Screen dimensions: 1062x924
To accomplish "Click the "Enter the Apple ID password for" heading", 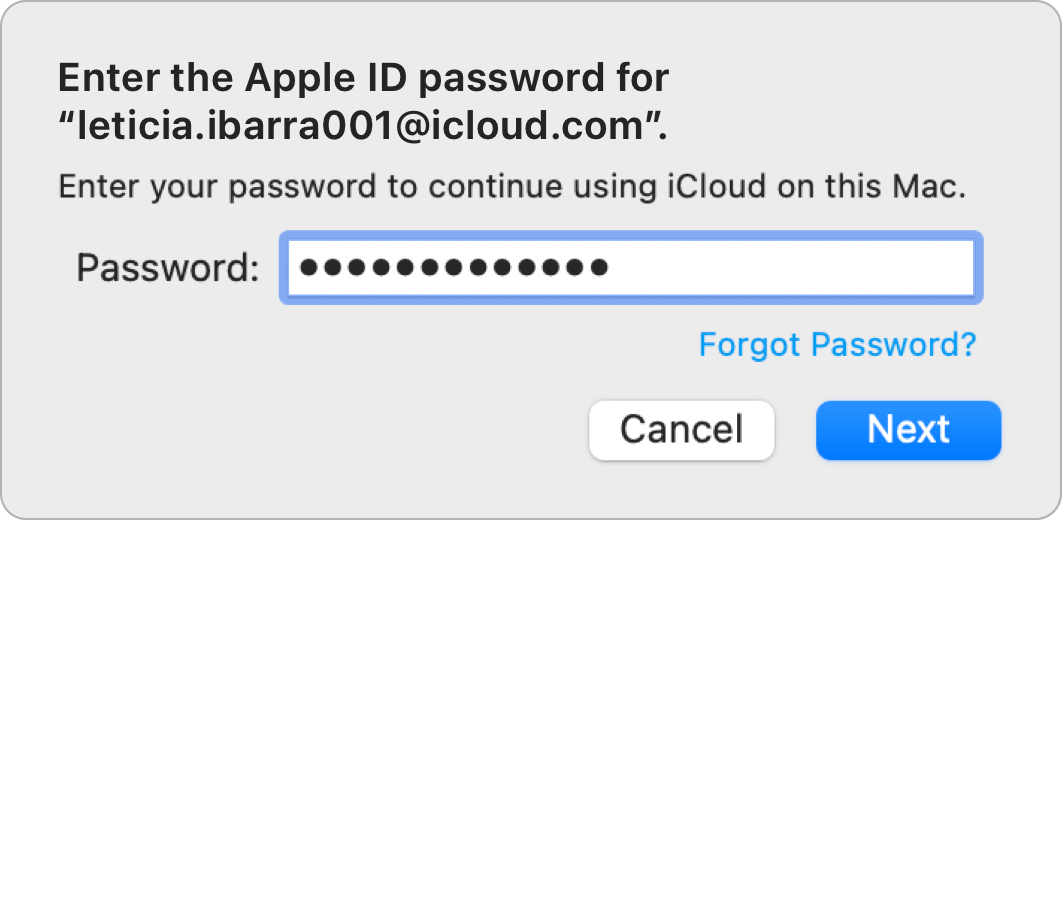I will pos(363,78).
